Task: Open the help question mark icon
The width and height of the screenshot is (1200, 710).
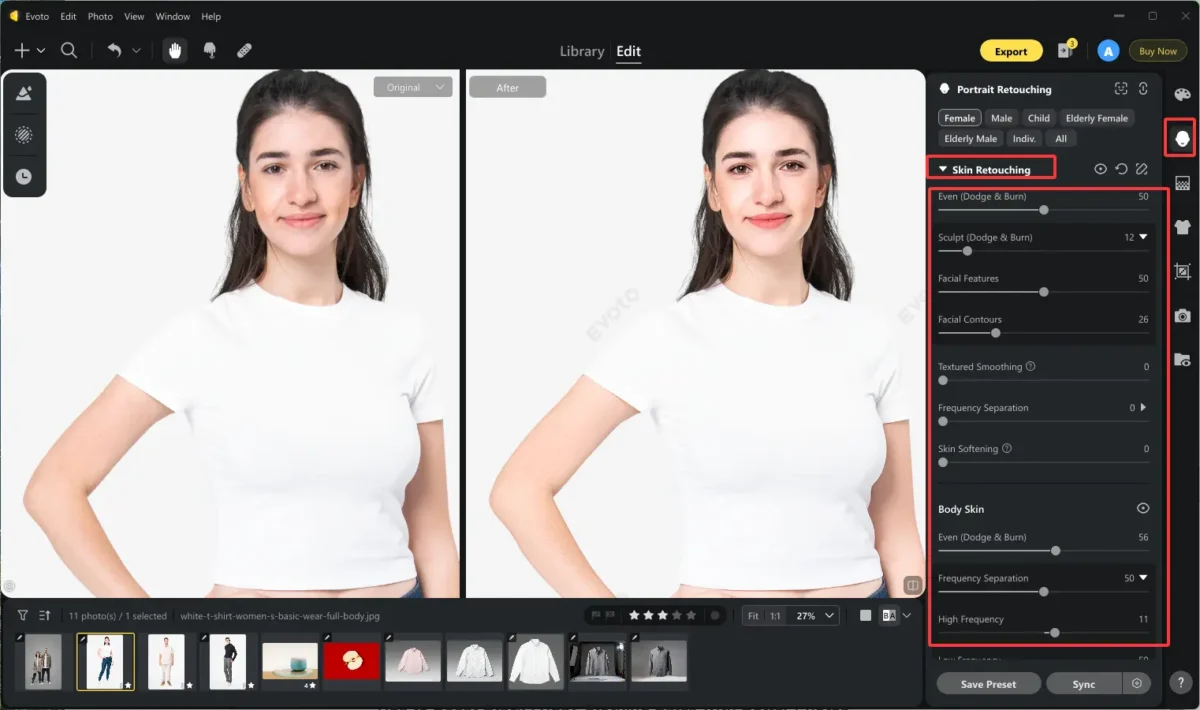Action: [x=1181, y=683]
